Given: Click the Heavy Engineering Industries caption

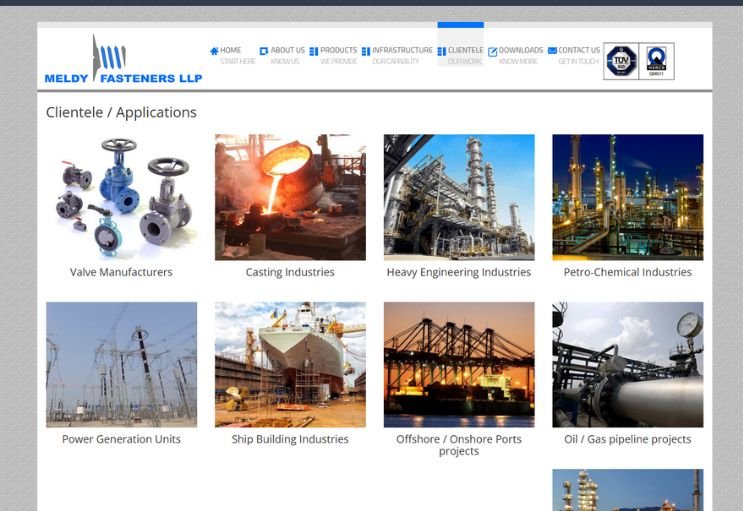Looking at the screenshot, I should [x=459, y=272].
